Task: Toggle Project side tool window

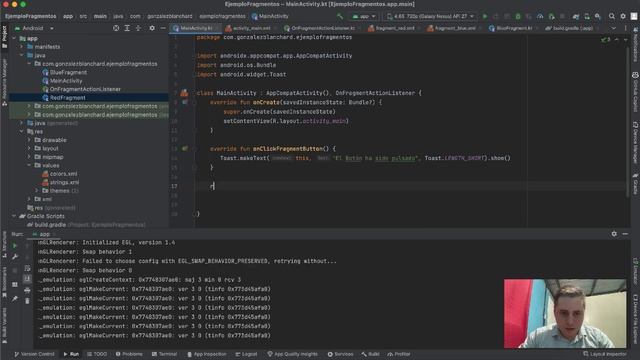Action: [x=4, y=38]
